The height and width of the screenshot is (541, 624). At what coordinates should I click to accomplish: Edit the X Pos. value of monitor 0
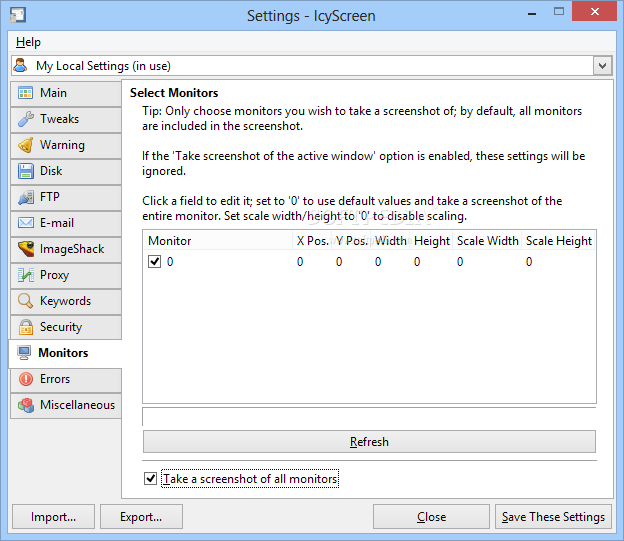tap(300, 262)
